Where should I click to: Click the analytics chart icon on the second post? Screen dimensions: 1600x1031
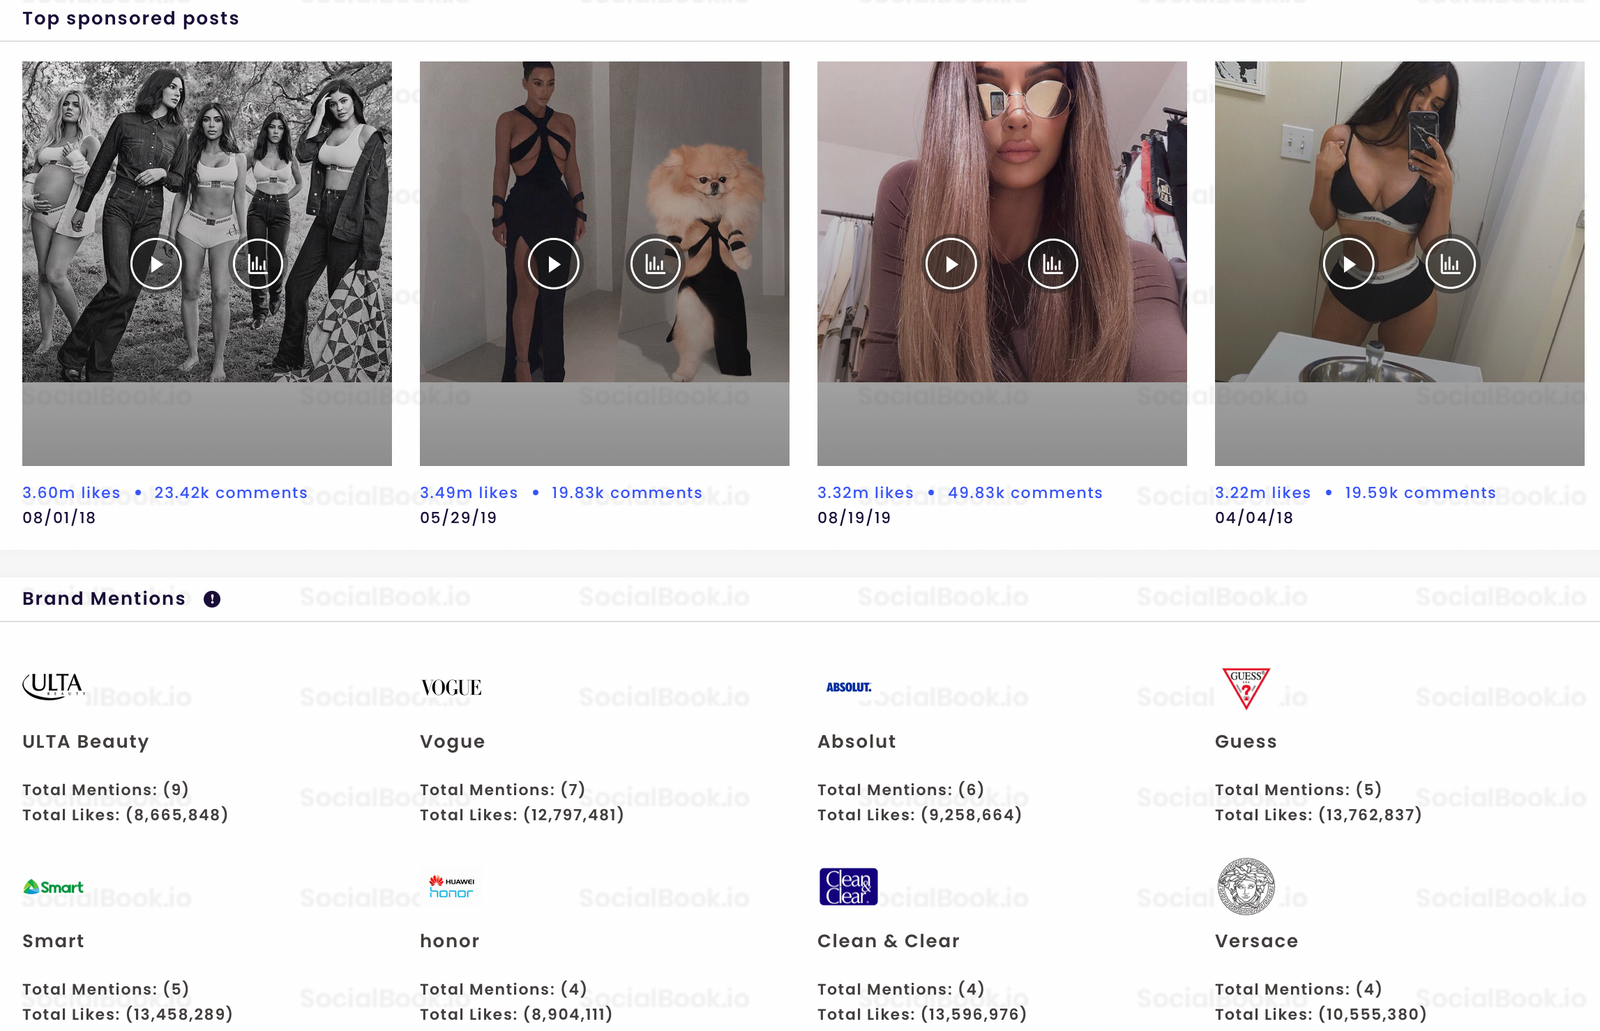point(655,263)
